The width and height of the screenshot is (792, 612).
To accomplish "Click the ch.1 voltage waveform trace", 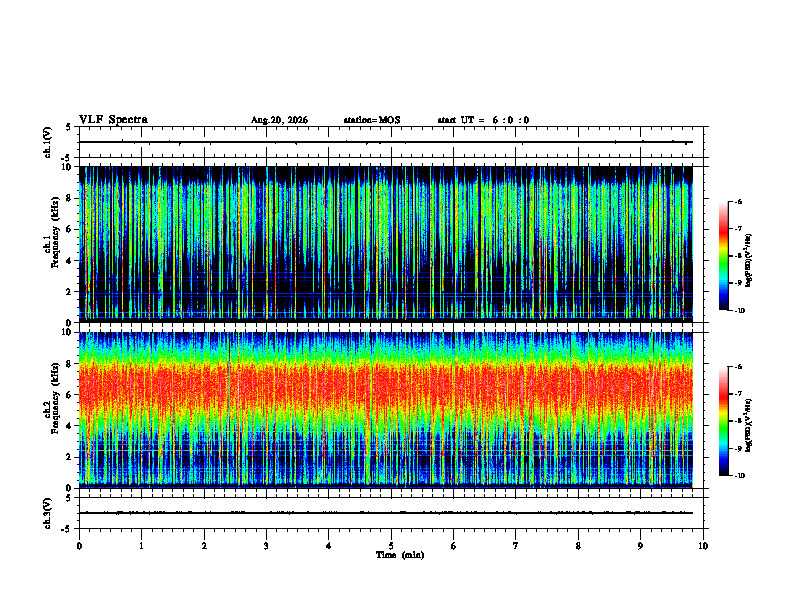I will click(386, 142).
